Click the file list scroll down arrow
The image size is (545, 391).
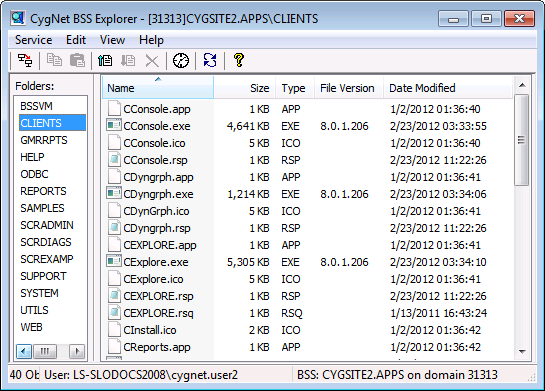(x=522, y=351)
